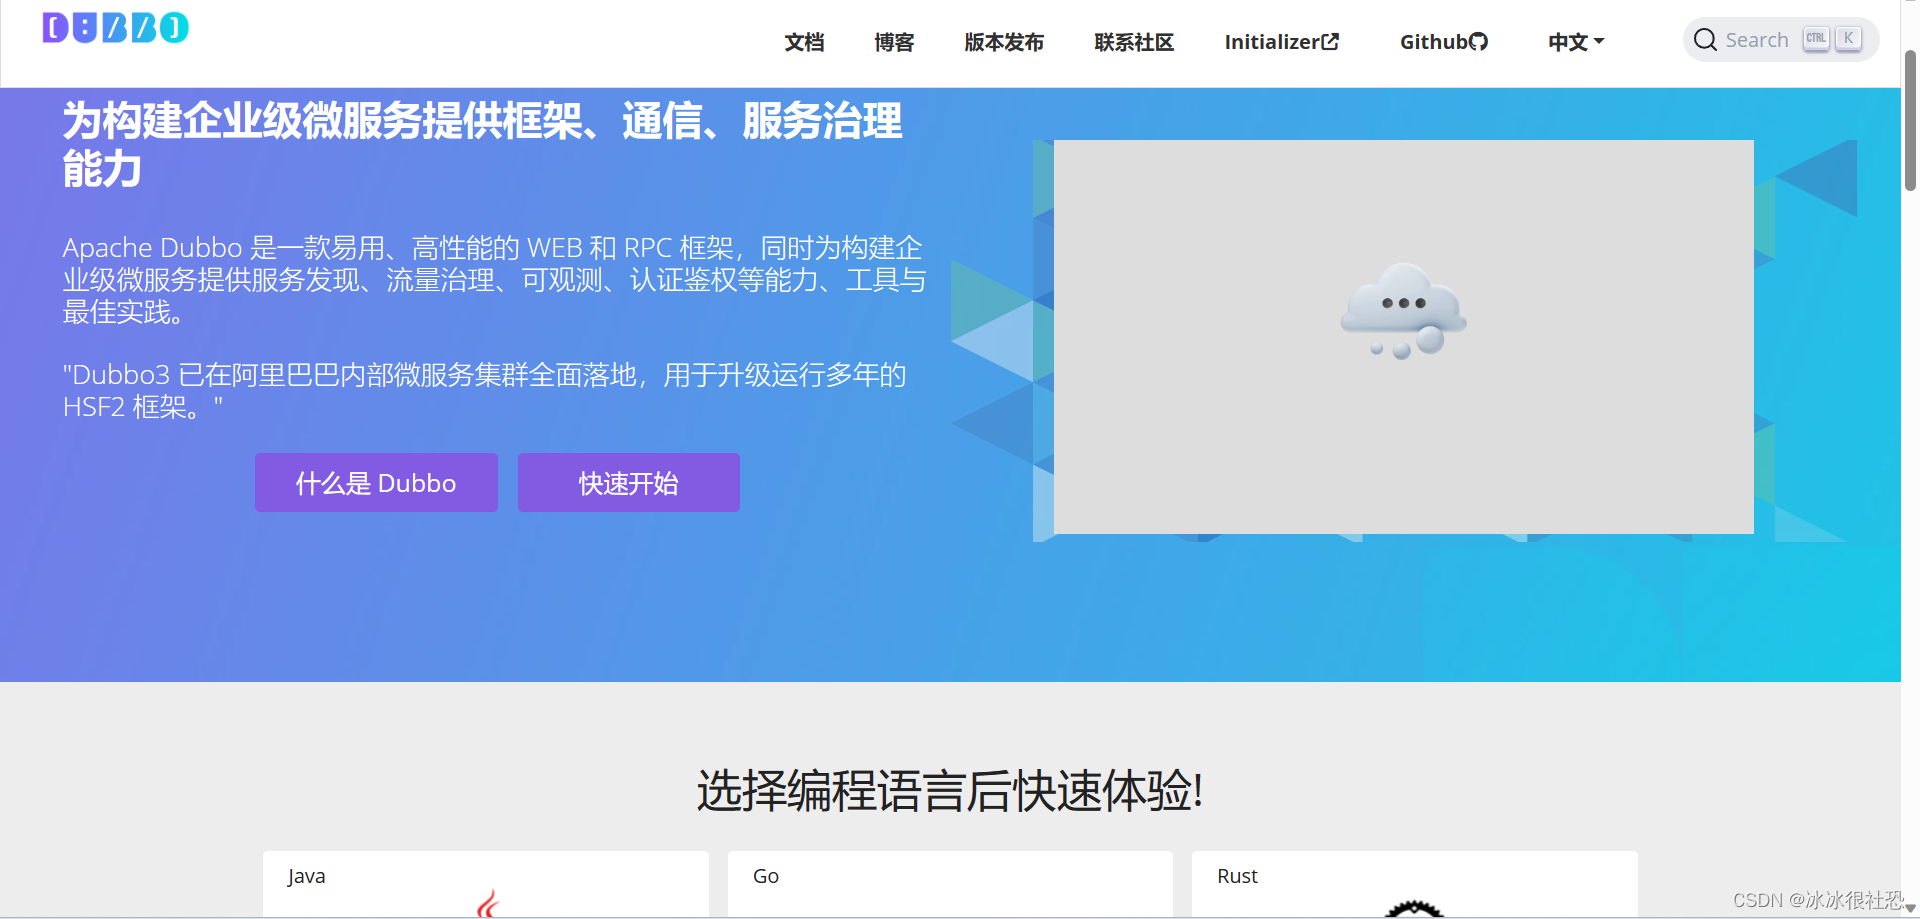This screenshot has width=1920, height=919.
Task: Click the 为构建企业级微服务 main headline
Action: coord(482,145)
